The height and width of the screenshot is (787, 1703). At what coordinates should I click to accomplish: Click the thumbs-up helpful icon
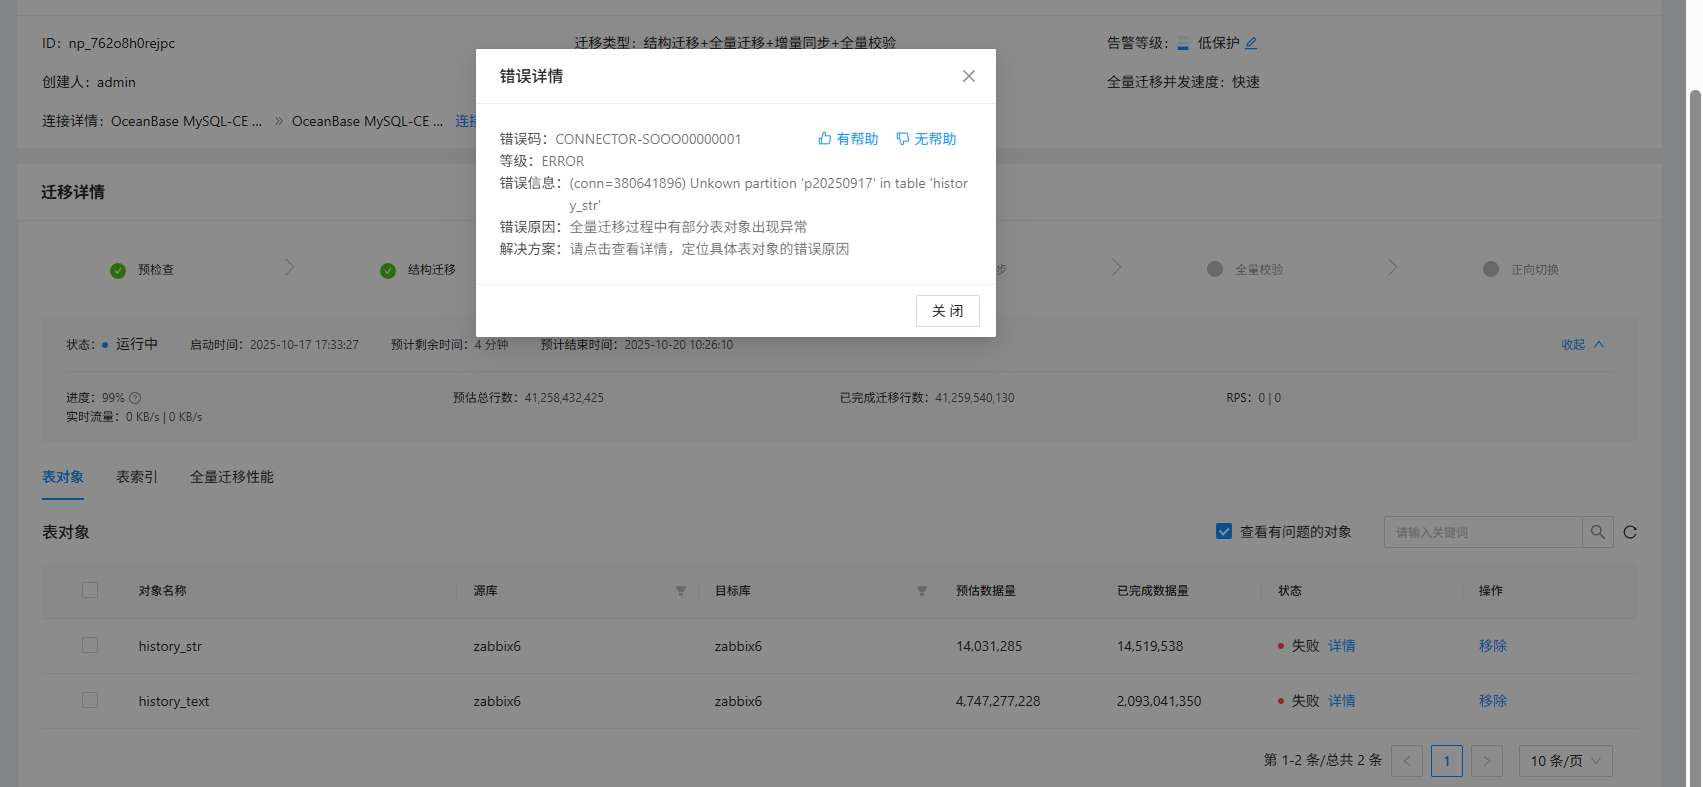pos(825,139)
